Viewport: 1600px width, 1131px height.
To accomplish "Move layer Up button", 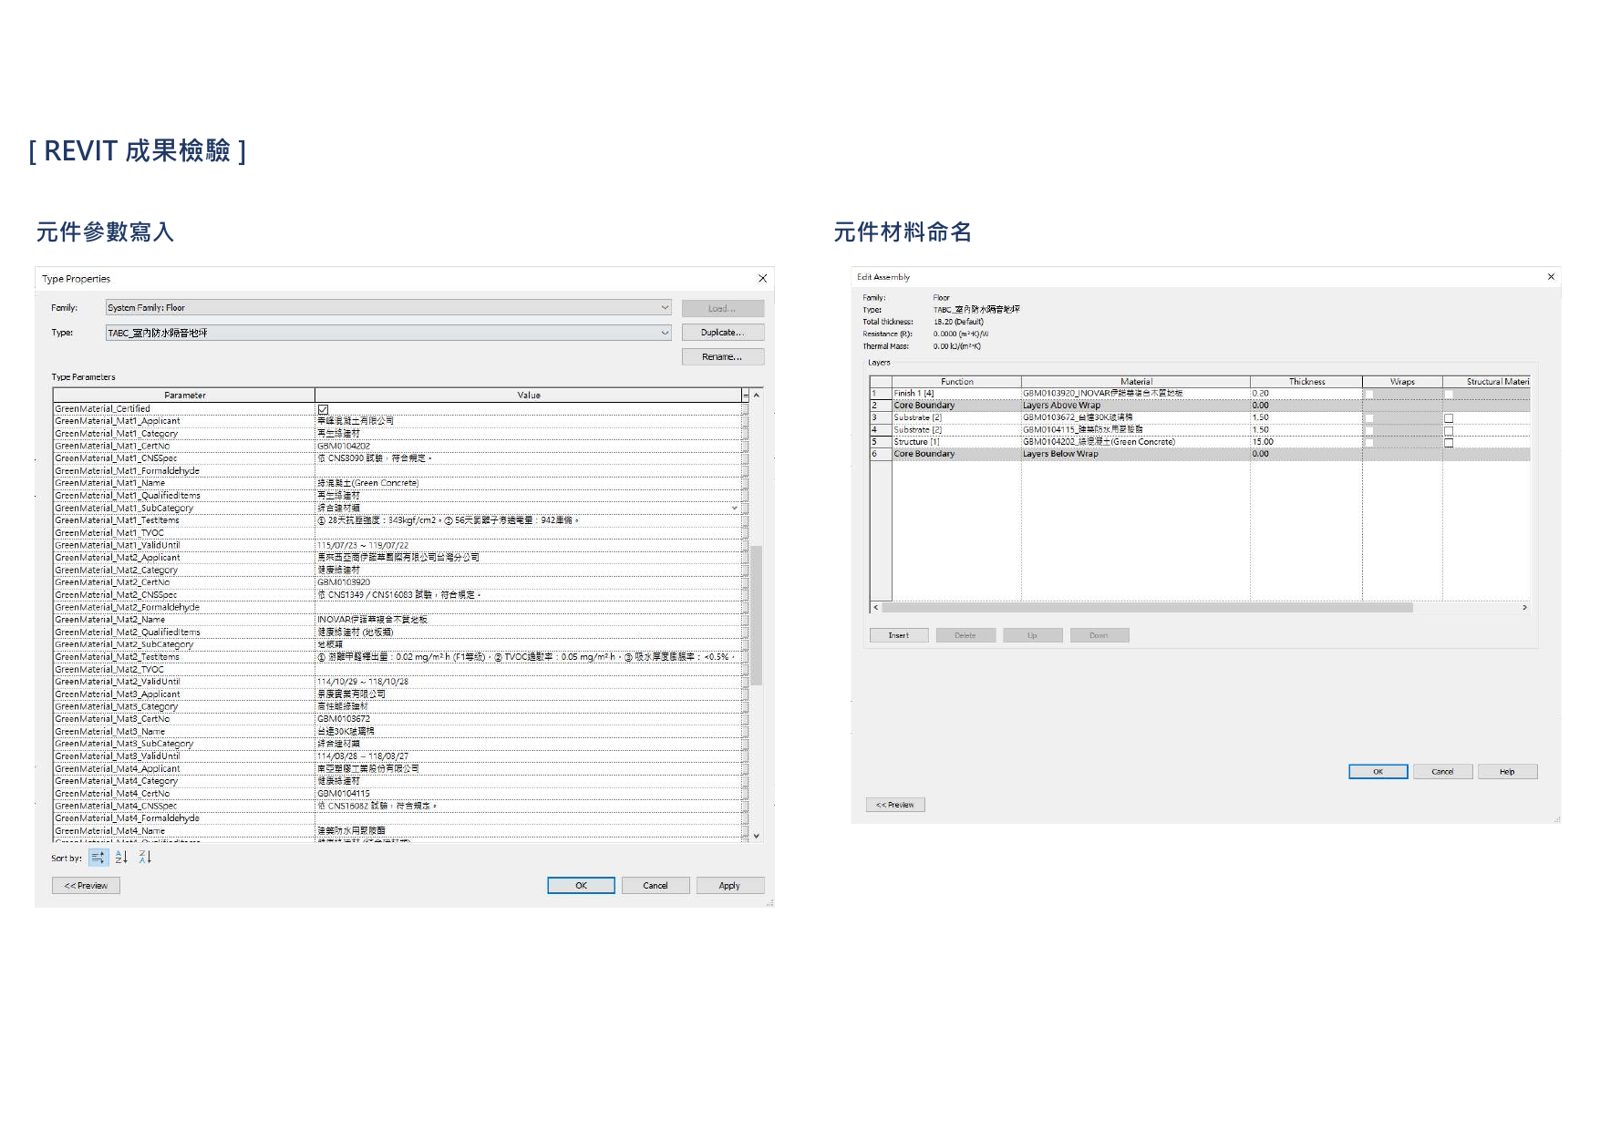I will click(x=1032, y=635).
